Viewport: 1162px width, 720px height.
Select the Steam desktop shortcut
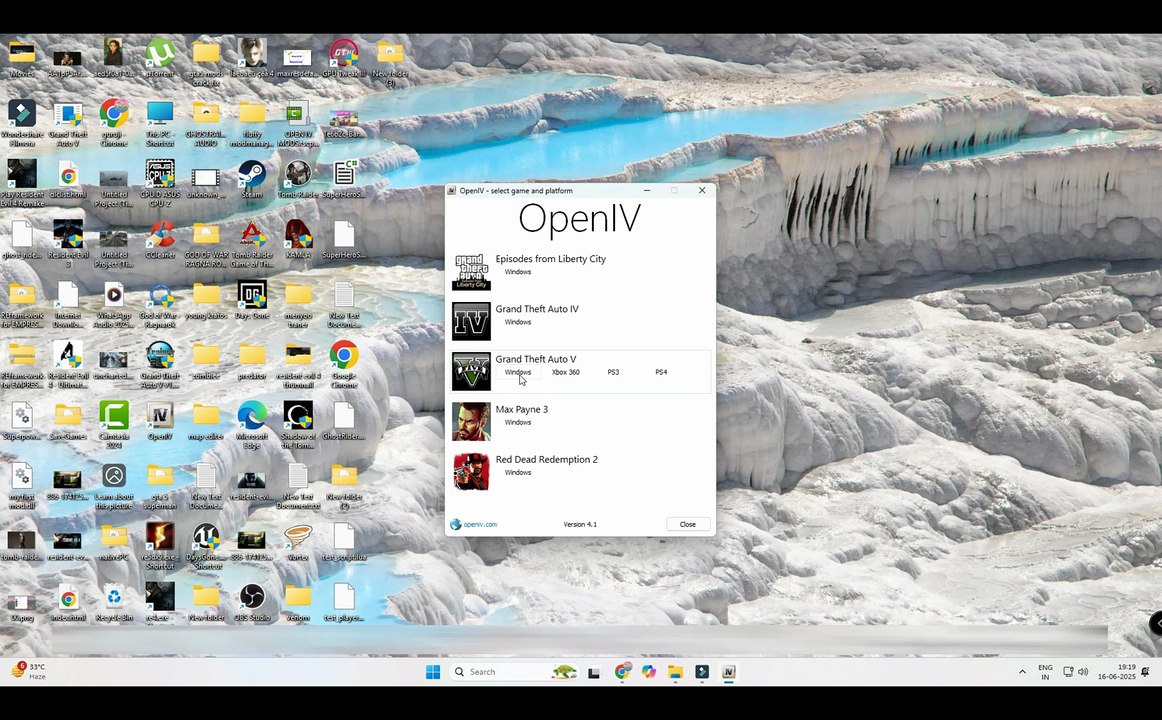252,179
